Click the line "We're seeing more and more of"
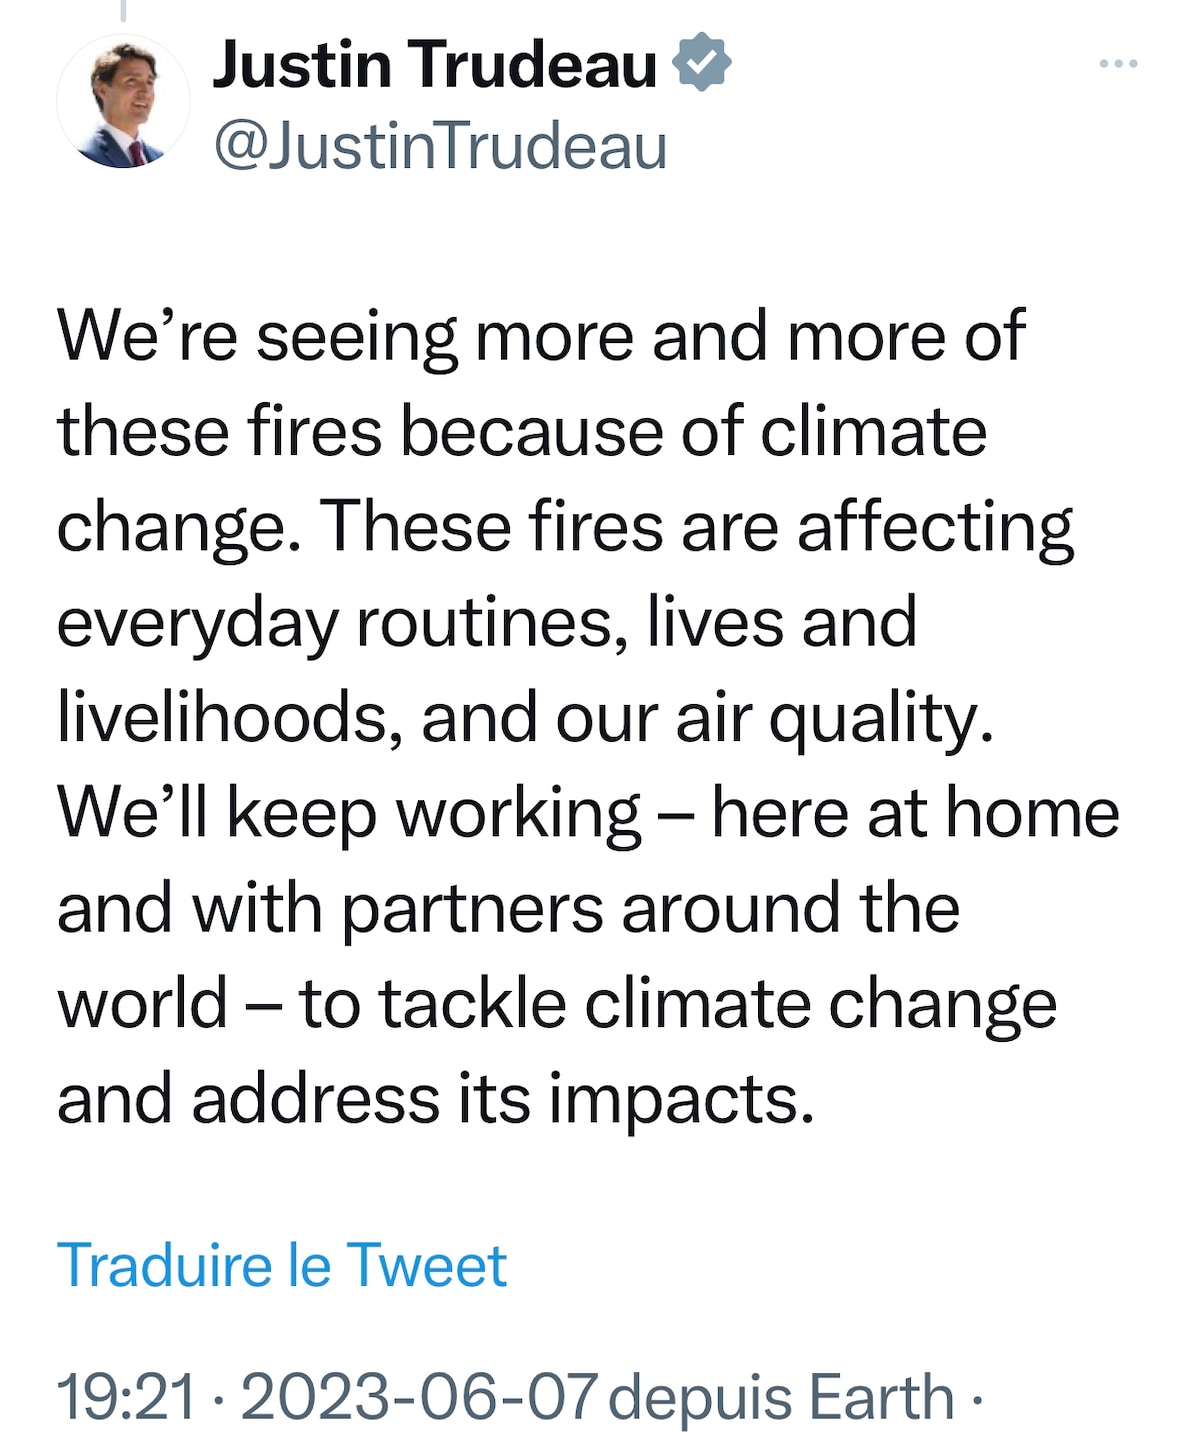The image size is (1200, 1445). coord(541,337)
